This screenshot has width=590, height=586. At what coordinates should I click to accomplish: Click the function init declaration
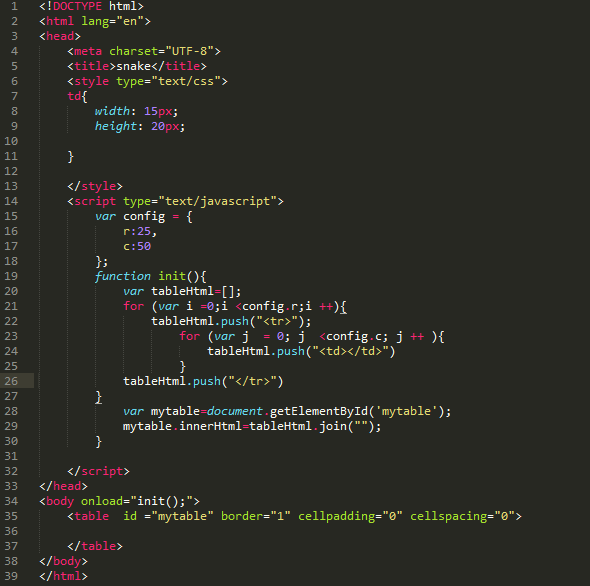coord(151,276)
